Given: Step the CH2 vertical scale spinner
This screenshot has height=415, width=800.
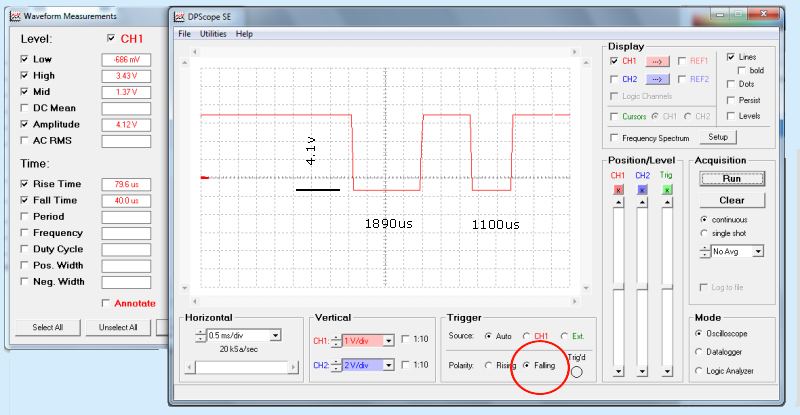Looking at the screenshot, I should coord(336,365).
